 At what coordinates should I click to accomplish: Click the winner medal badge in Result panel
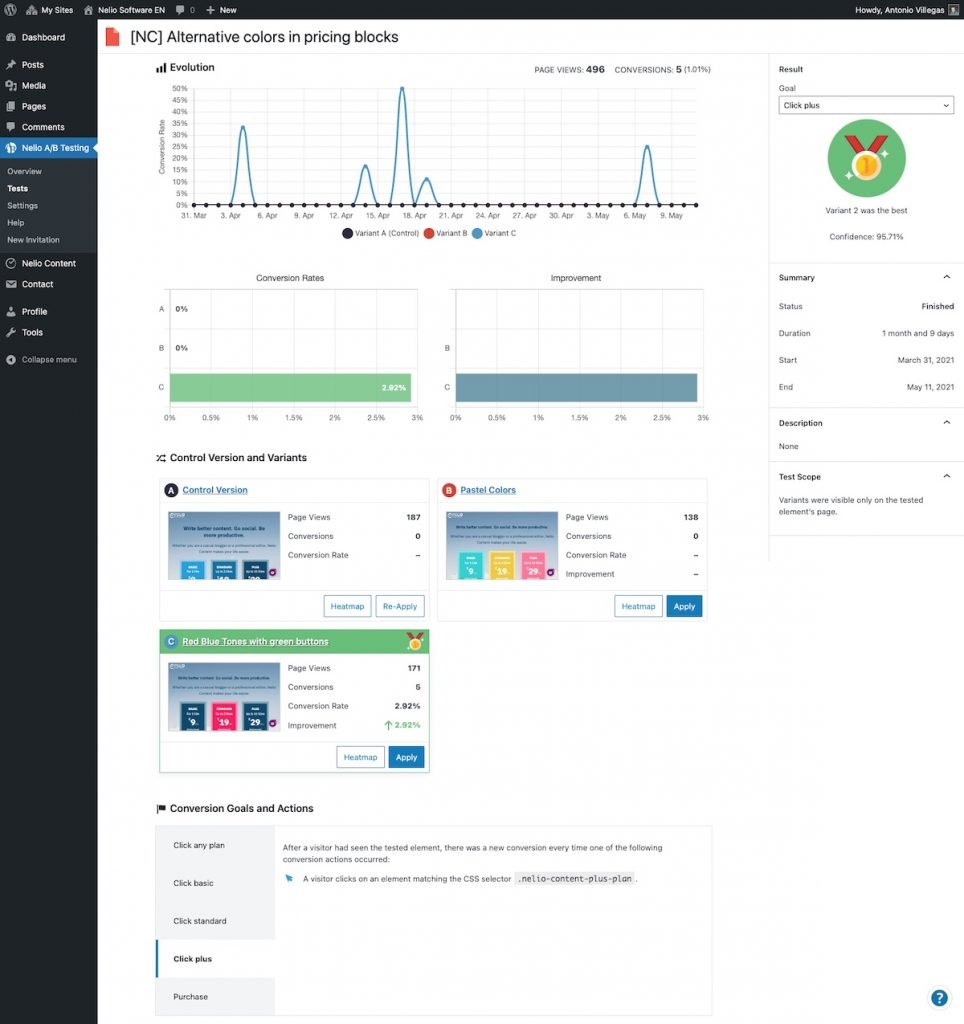(866, 158)
